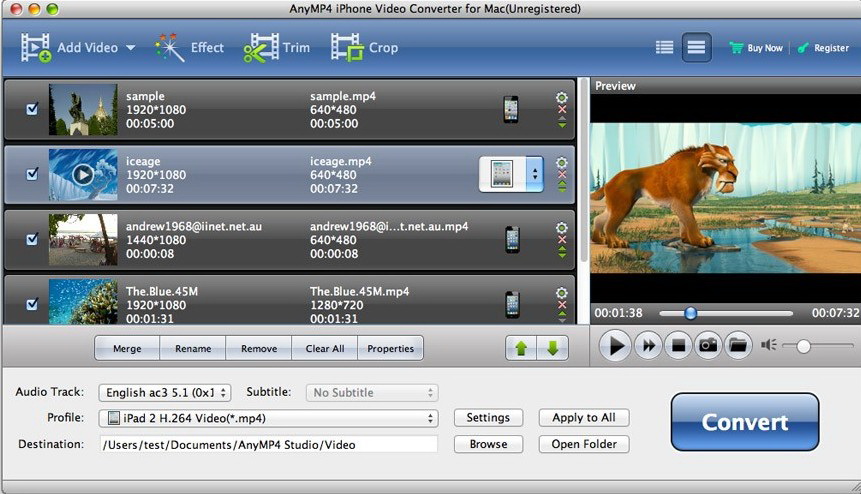
Task: Fast forward the preview video
Action: click(648, 345)
